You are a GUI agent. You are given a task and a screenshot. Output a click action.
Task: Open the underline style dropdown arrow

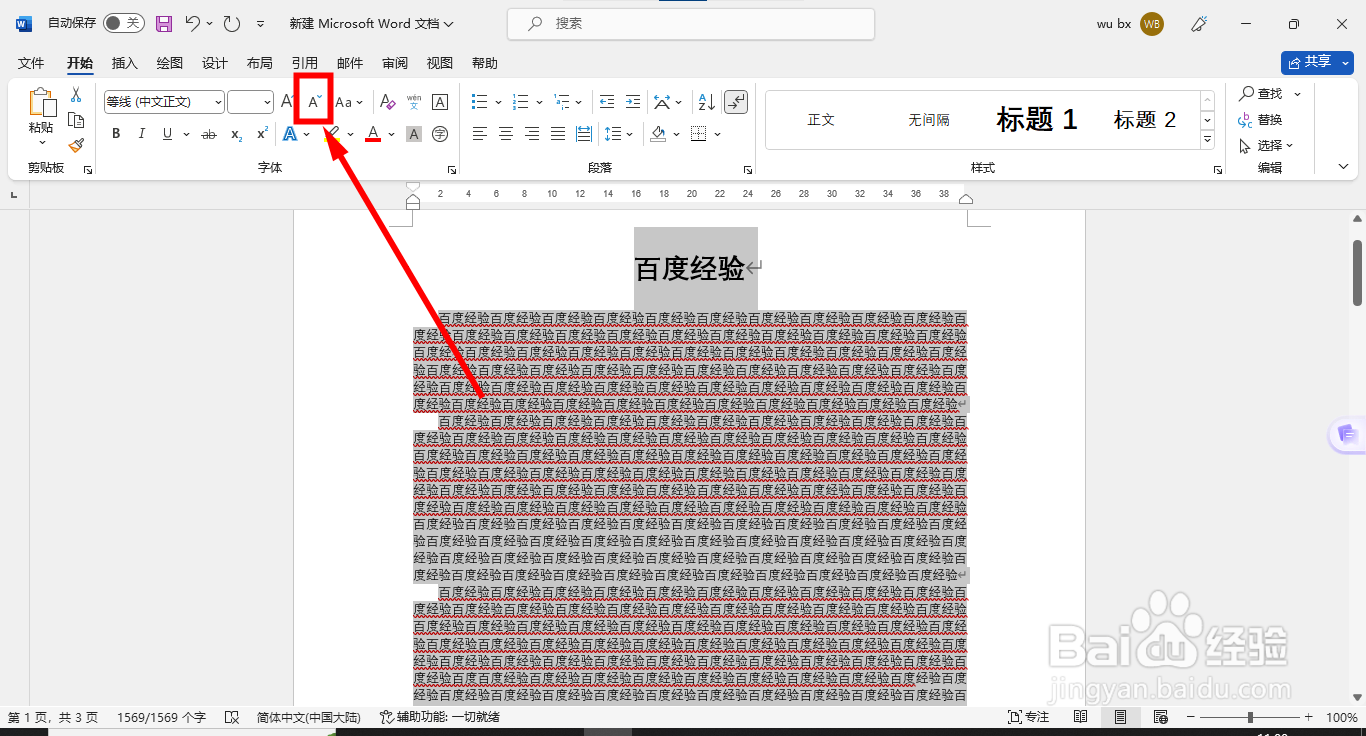coord(186,134)
